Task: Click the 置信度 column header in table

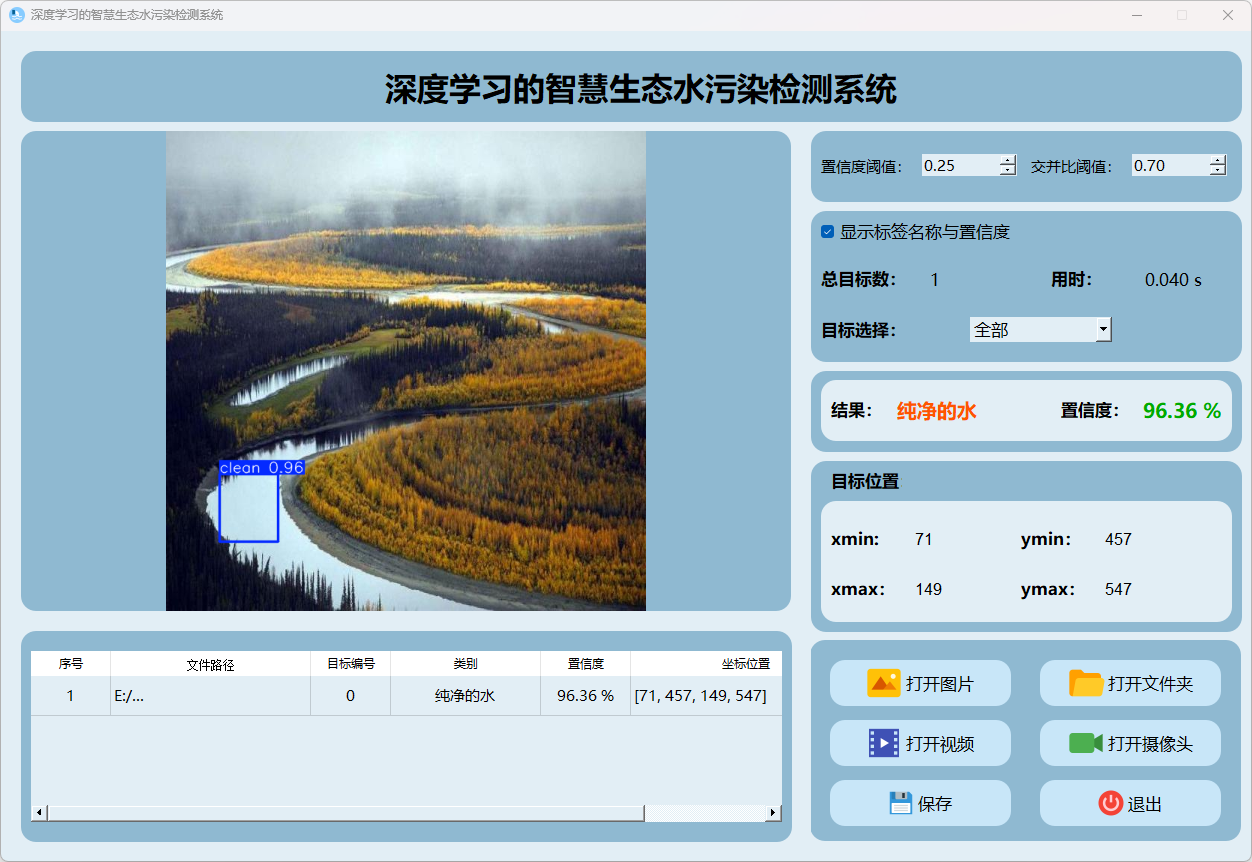Action: click(x=585, y=664)
